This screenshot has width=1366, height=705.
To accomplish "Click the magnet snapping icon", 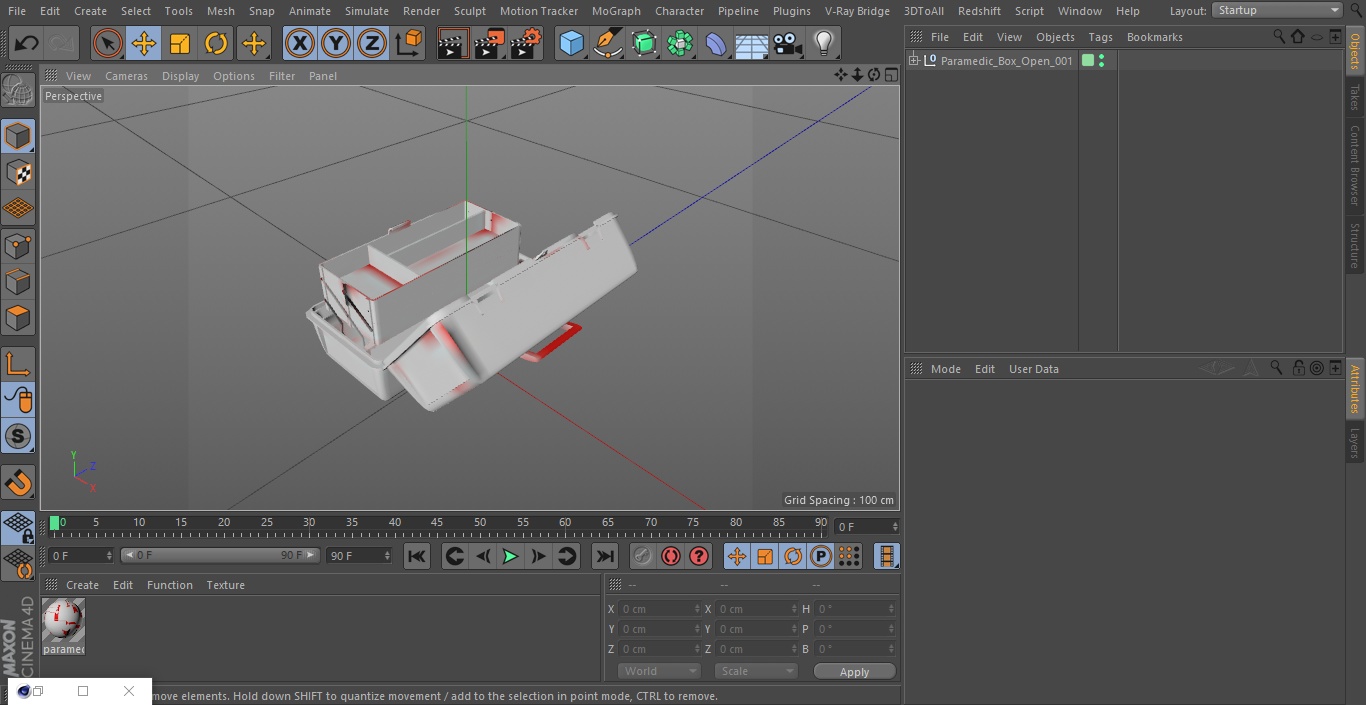I will [x=18, y=483].
